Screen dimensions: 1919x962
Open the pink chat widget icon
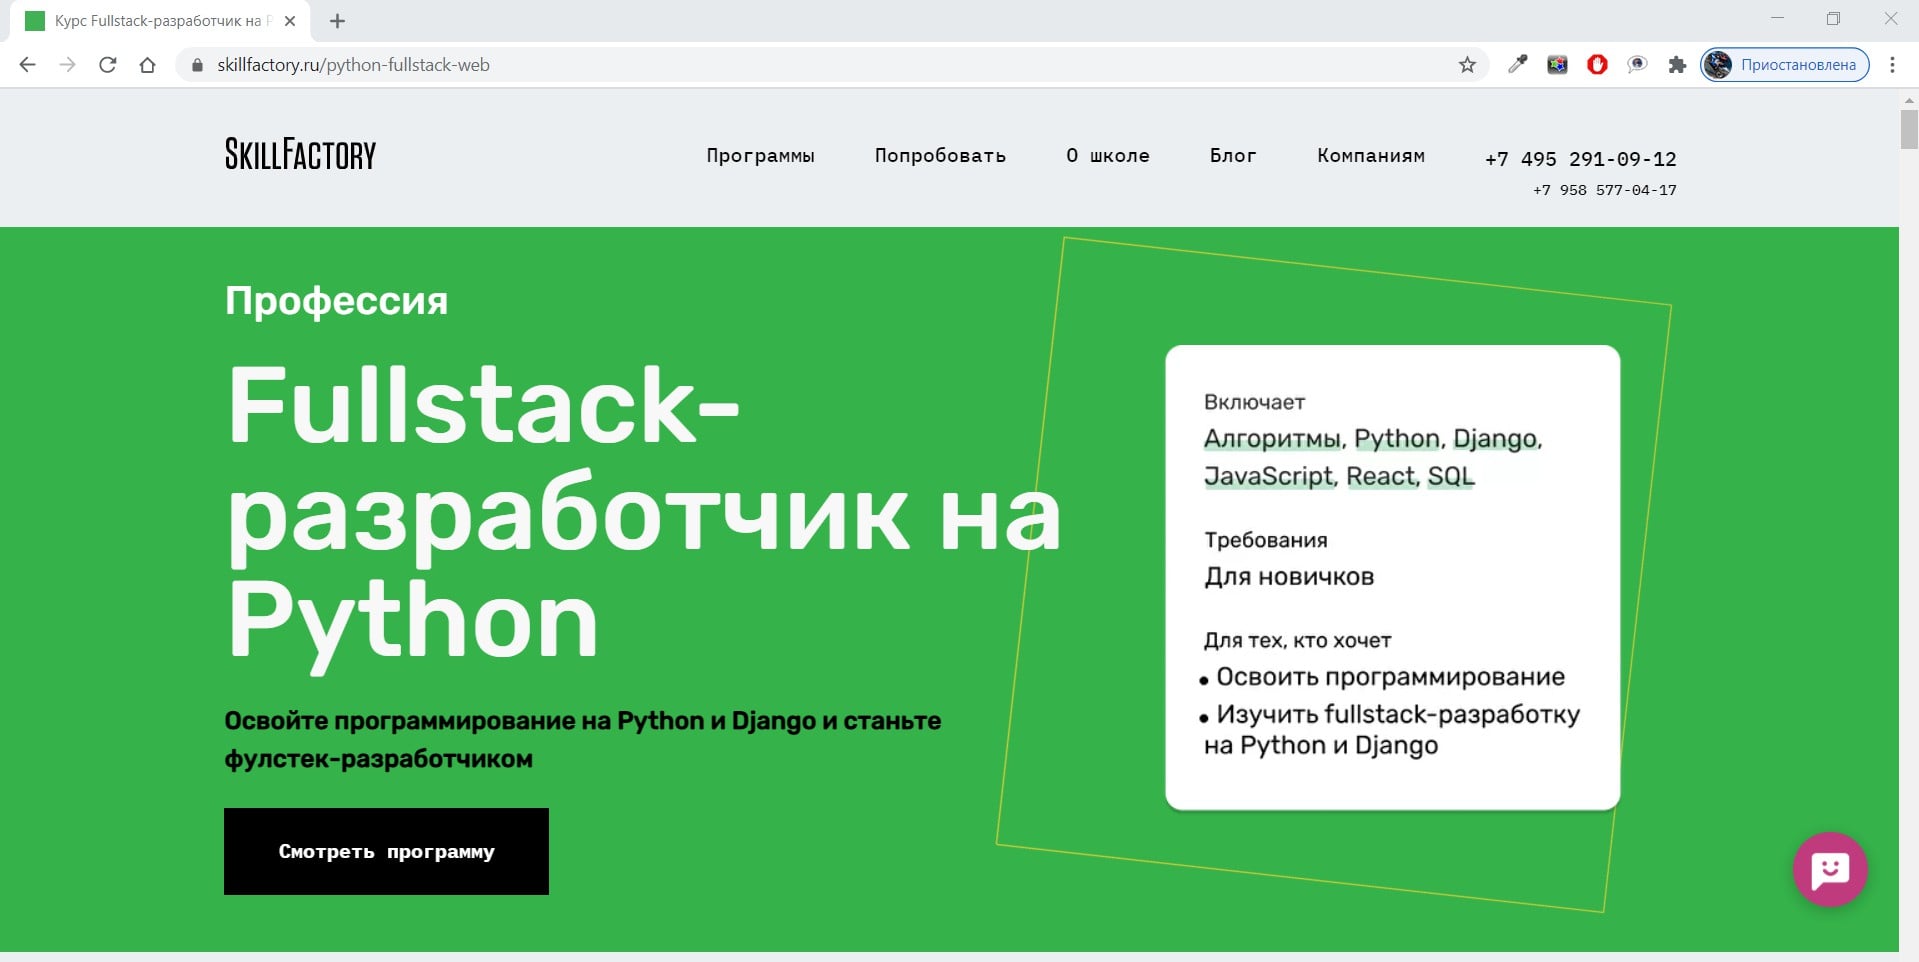click(x=1830, y=869)
